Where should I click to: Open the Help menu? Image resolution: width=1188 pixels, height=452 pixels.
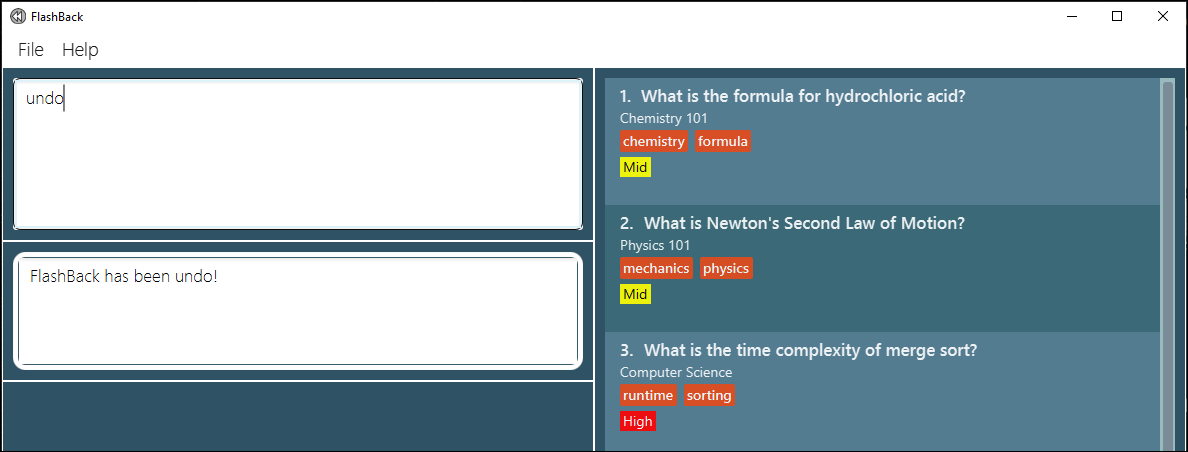(80, 50)
